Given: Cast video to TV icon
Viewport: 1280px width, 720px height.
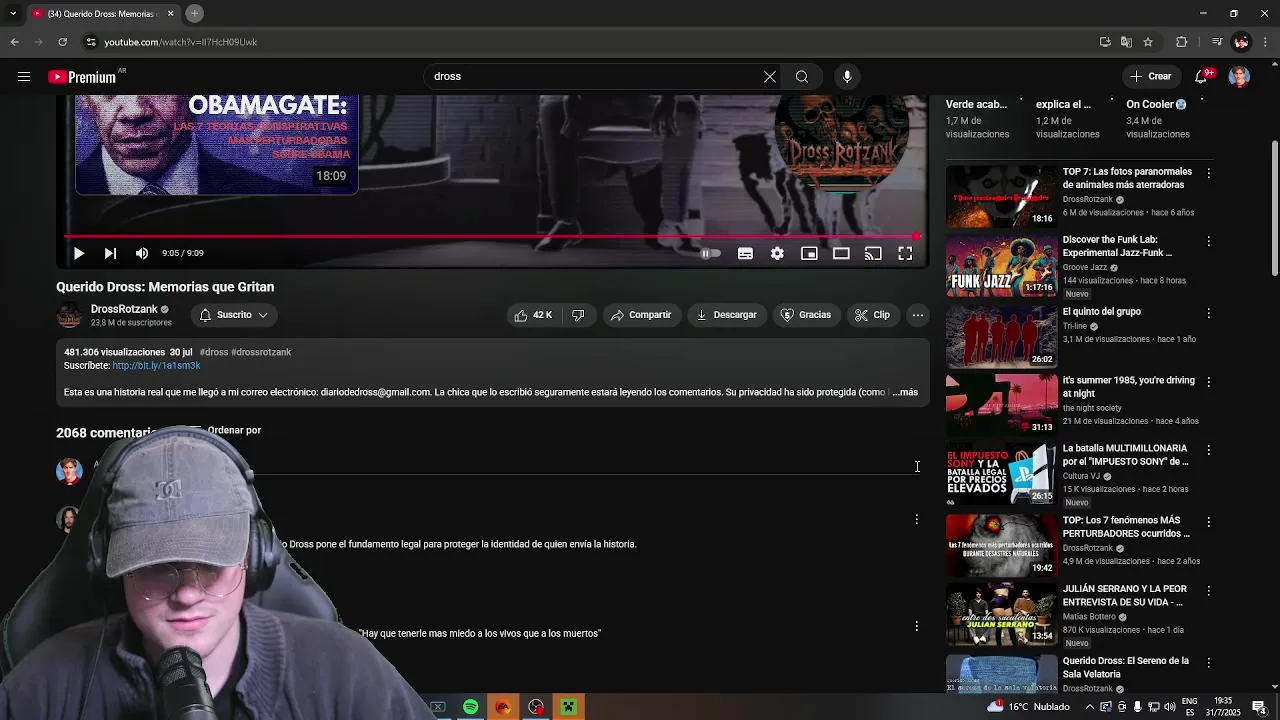Looking at the screenshot, I should tap(873, 254).
